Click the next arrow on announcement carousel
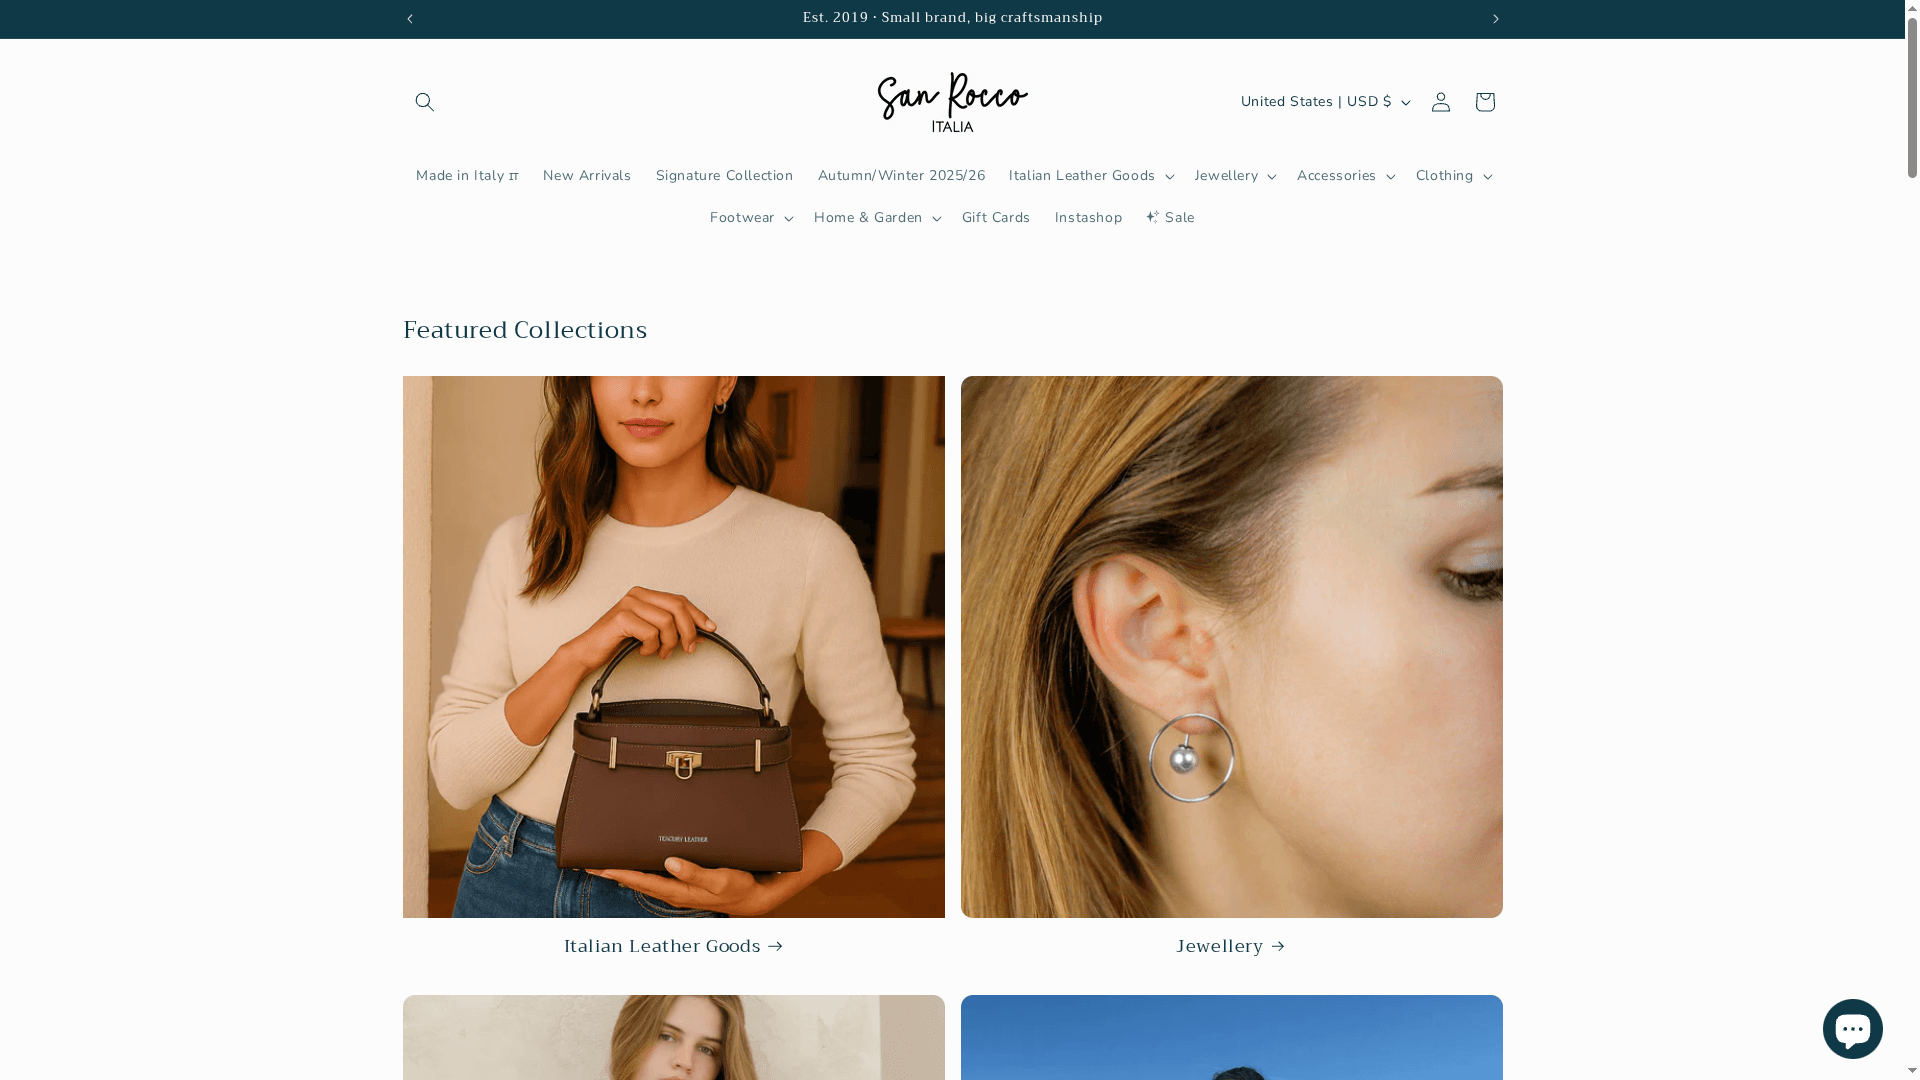 pyautogui.click(x=1495, y=18)
